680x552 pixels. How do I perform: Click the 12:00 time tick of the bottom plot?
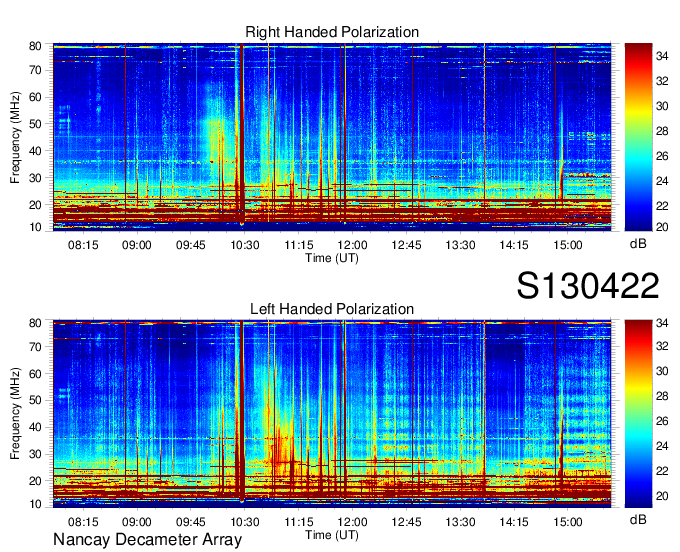tap(353, 522)
